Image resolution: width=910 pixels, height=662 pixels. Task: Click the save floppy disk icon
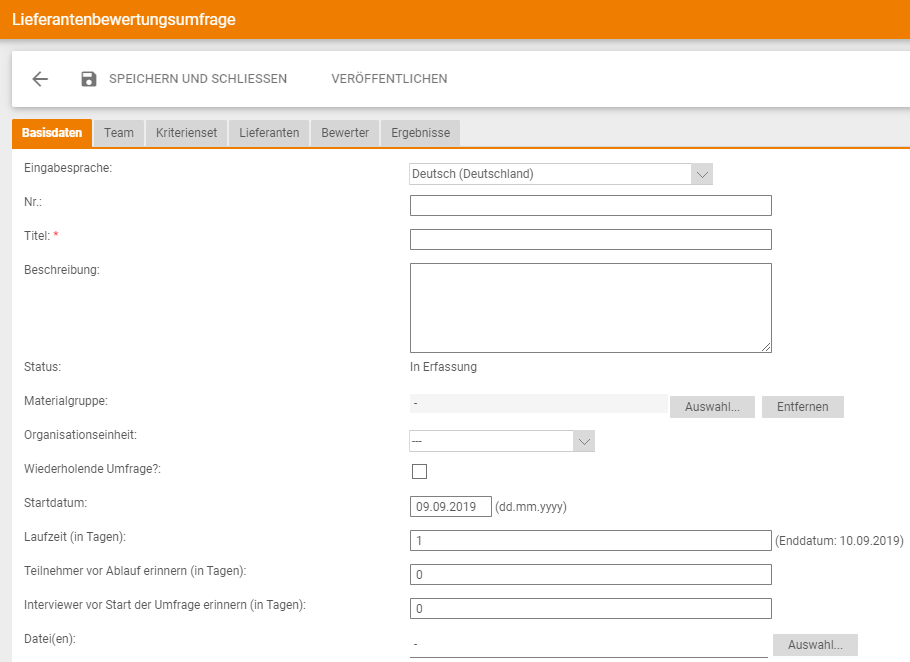click(89, 79)
